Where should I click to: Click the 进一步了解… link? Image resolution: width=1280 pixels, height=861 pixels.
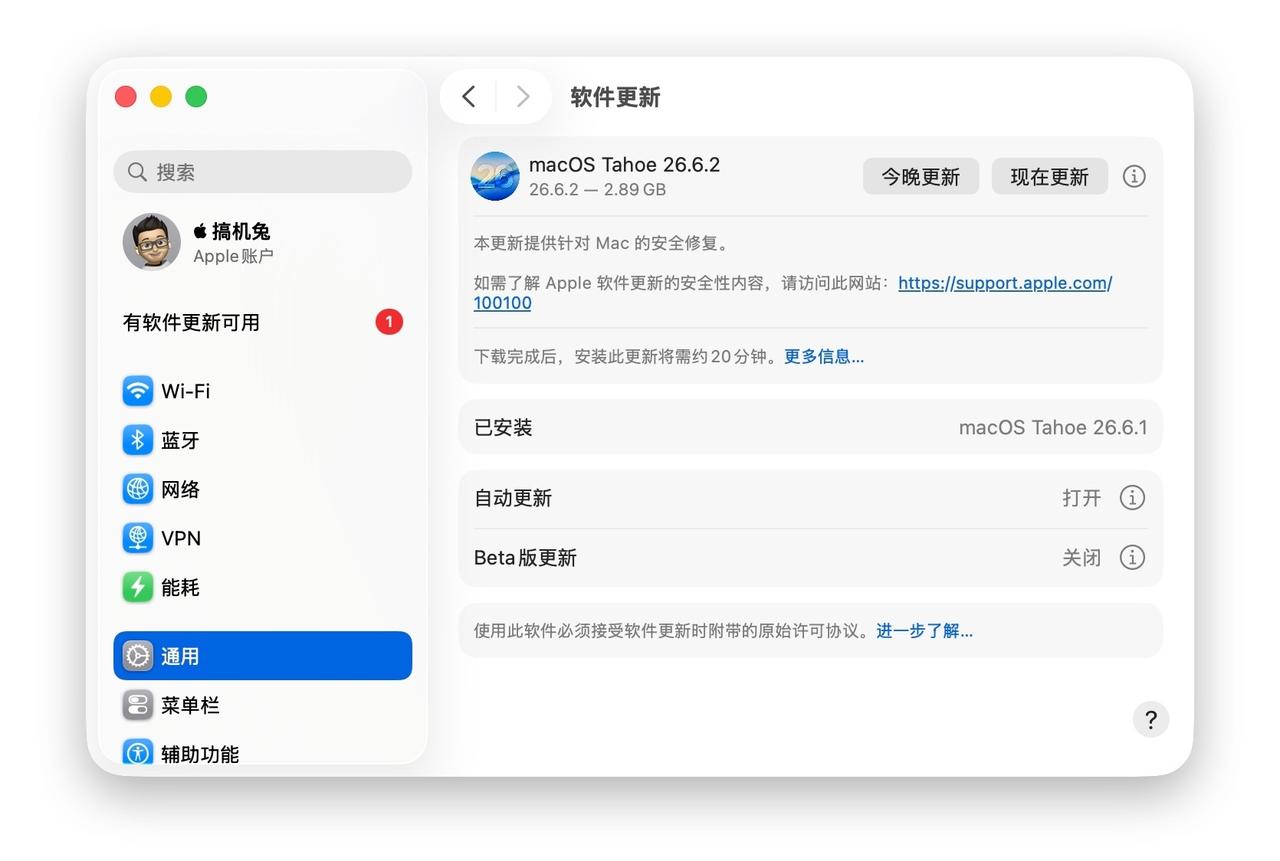pyautogui.click(x=925, y=630)
